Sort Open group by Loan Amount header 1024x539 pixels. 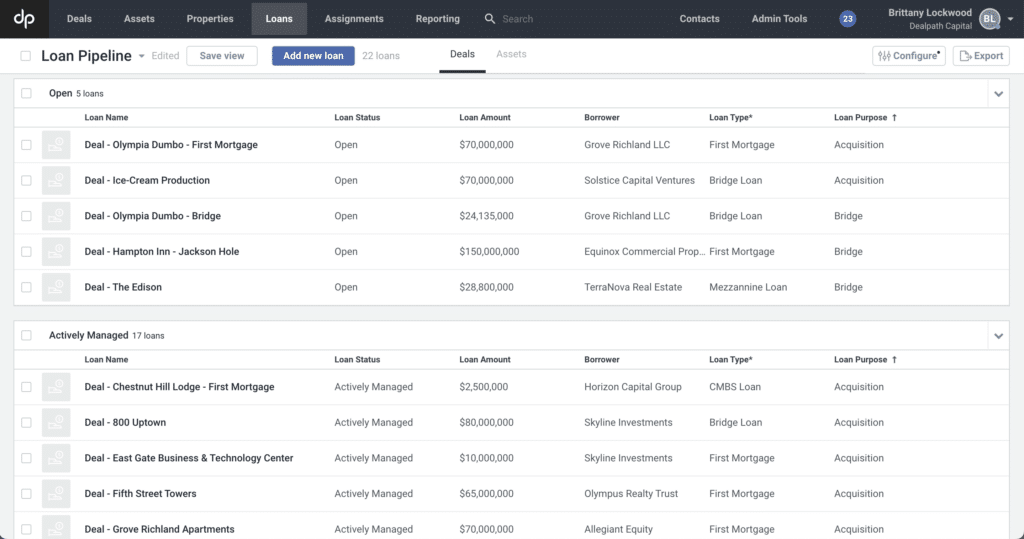coord(485,118)
